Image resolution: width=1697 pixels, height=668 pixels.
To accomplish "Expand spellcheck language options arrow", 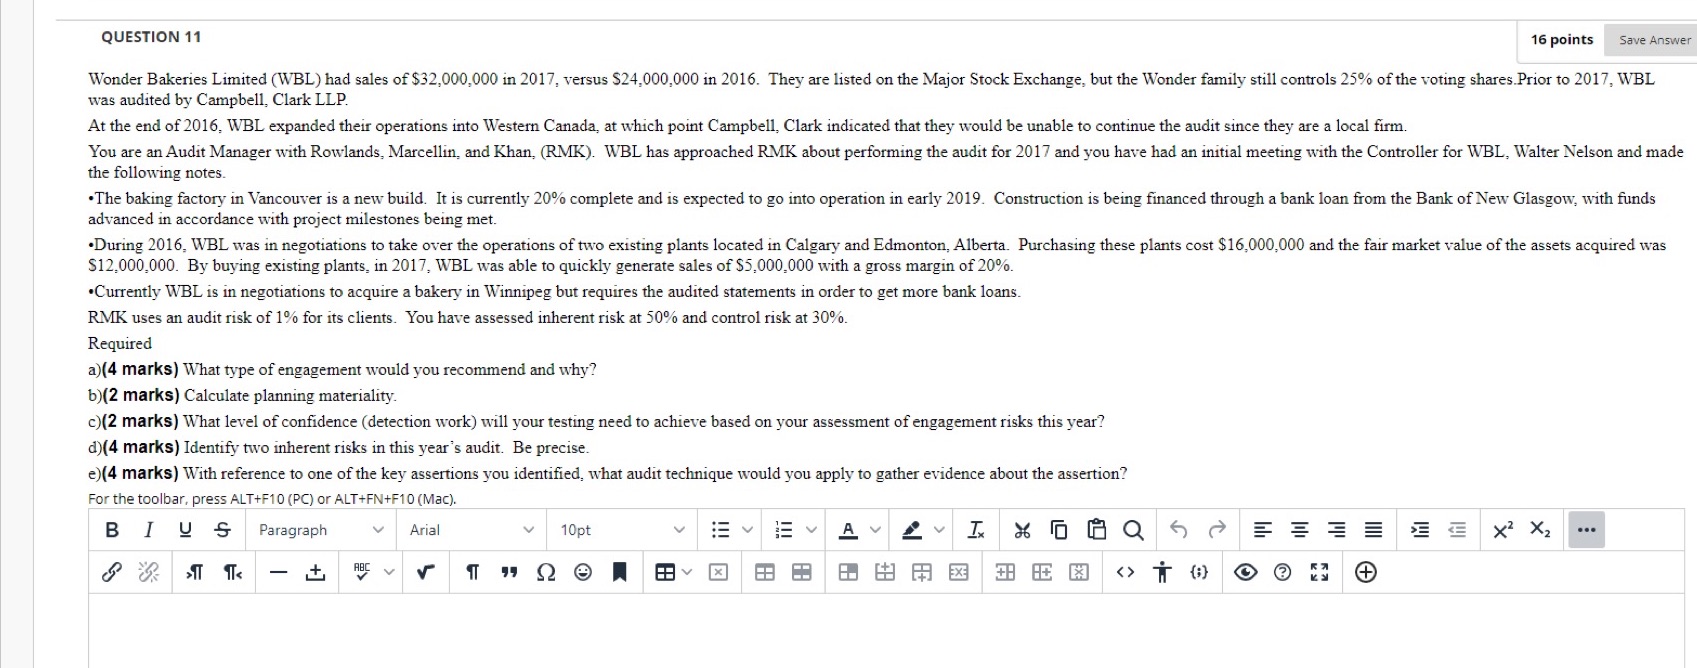I will pos(389,572).
